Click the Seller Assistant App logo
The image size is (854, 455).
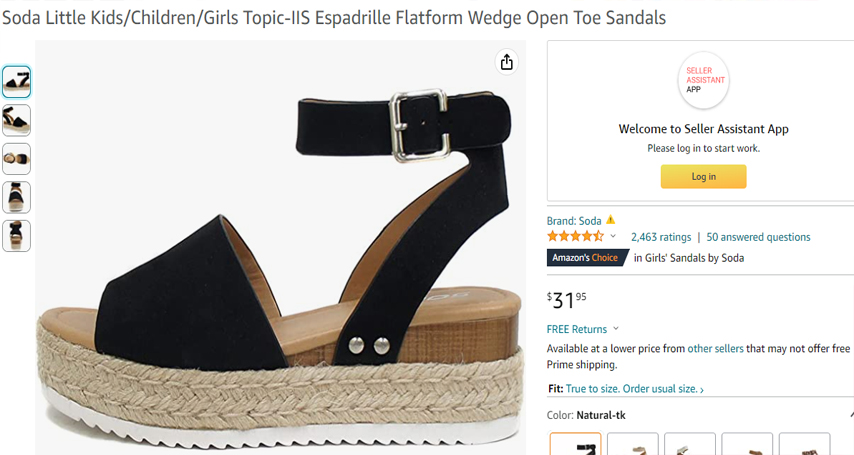click(703, 80)
